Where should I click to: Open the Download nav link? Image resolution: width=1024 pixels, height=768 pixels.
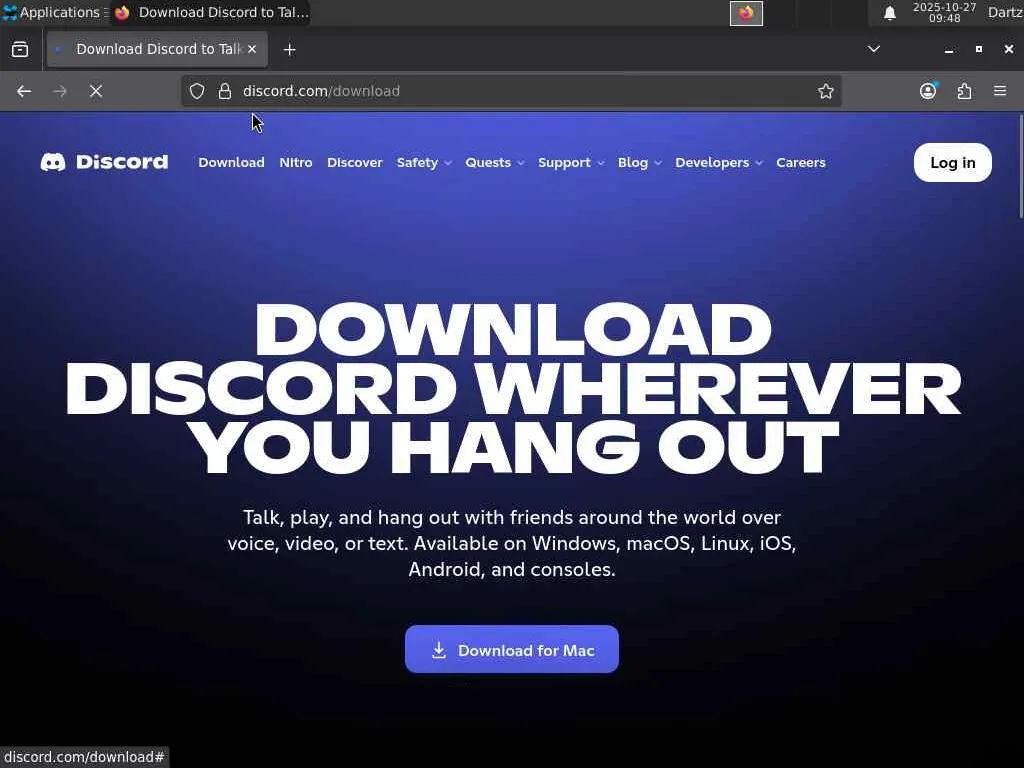pos(231,163)
